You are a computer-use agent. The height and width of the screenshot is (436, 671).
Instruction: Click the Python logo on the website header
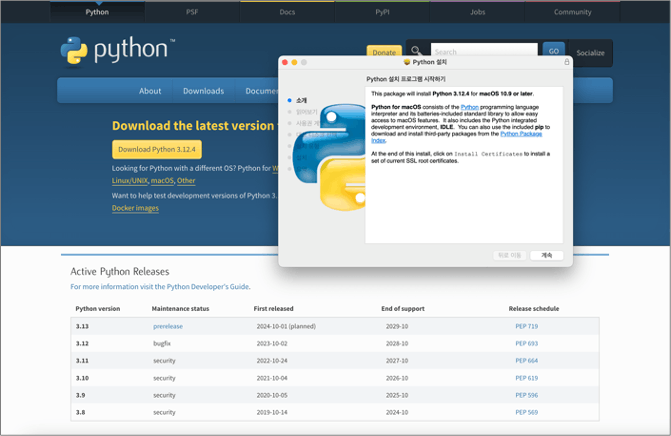click(x=117, y=51)
